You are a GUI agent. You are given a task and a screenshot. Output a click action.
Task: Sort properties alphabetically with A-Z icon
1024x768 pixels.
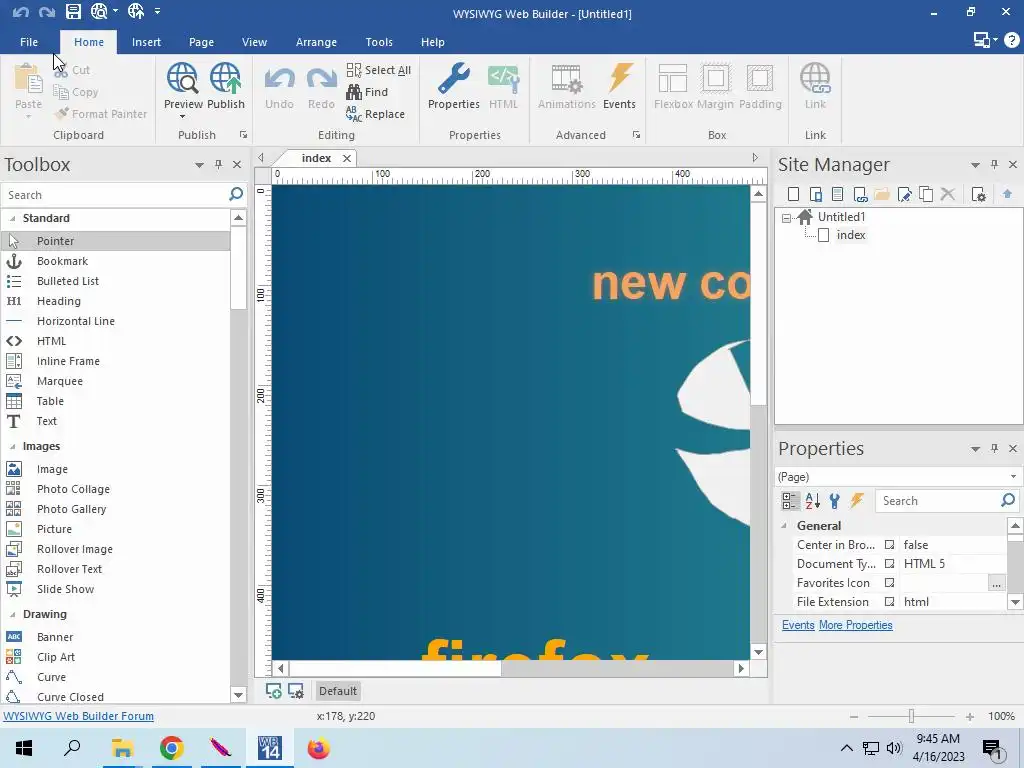812,501
